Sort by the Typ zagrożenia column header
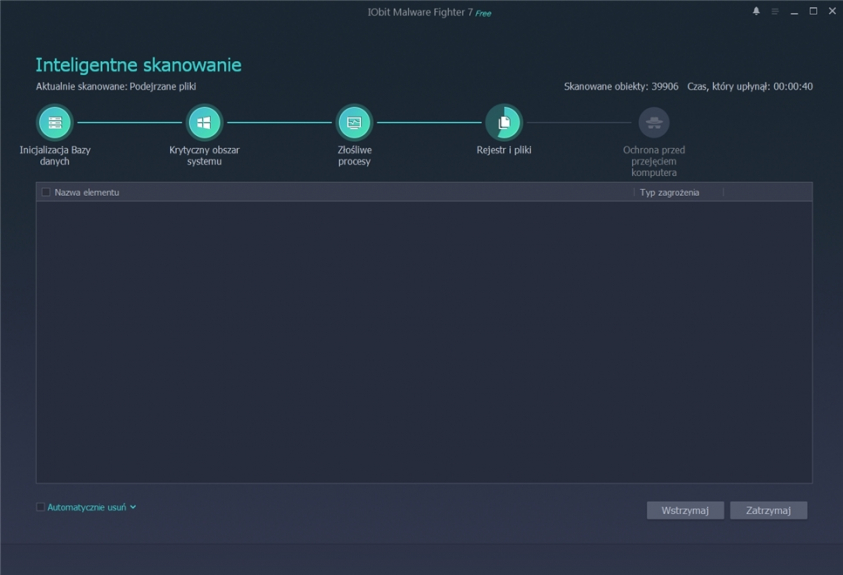This screenshot has height=575, width=843. [669, 192]
